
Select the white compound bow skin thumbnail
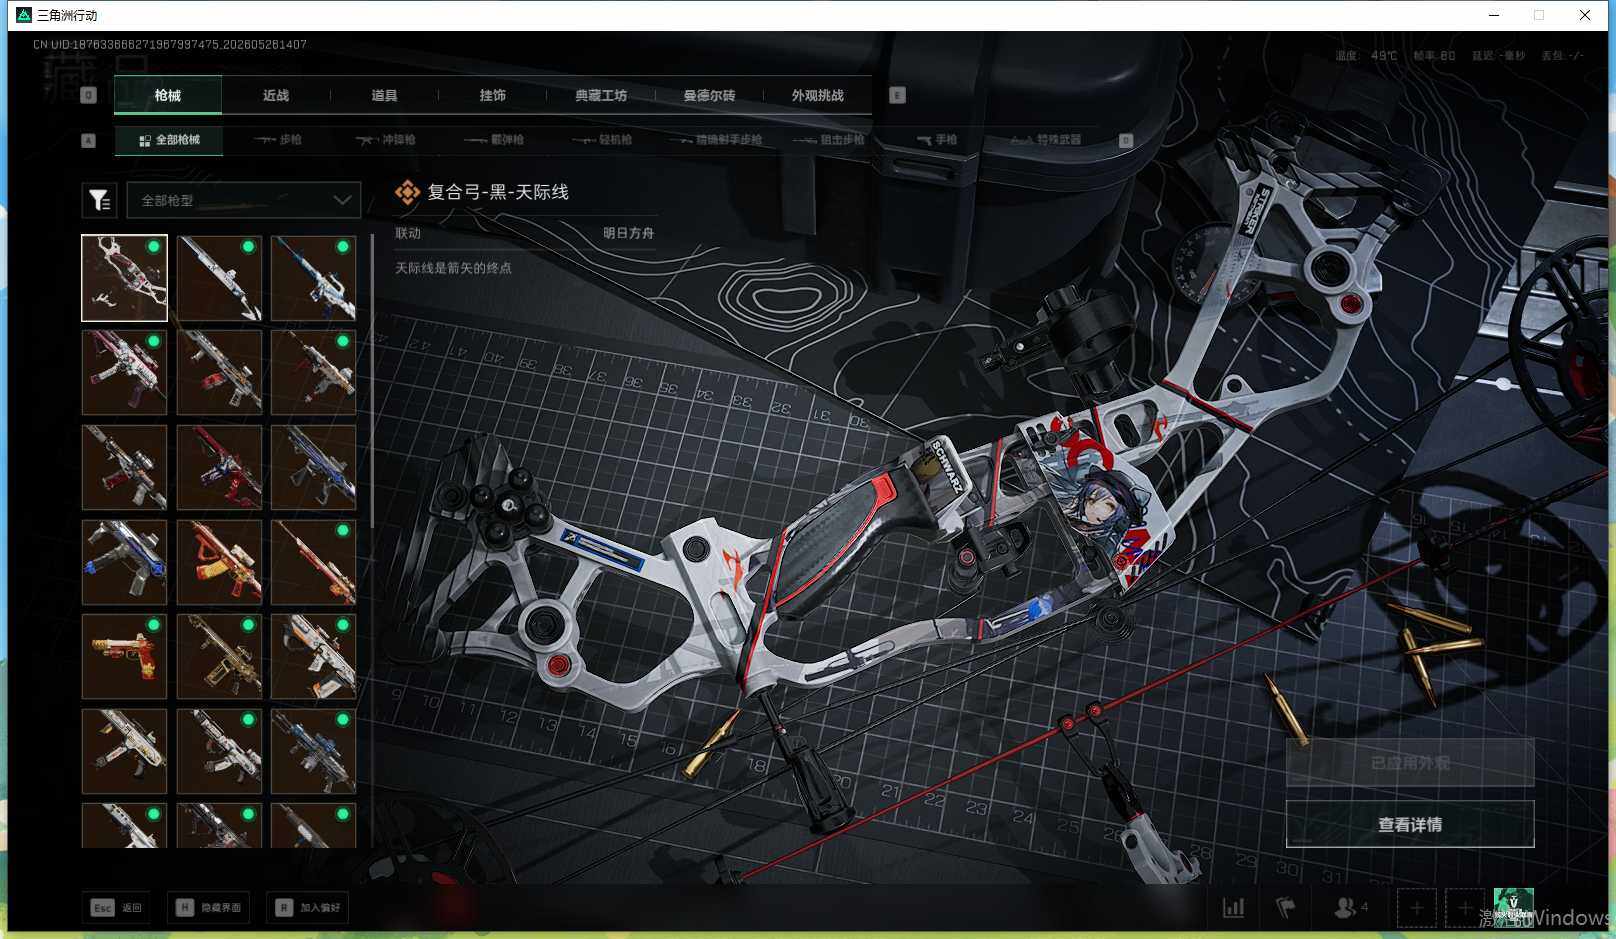(x=124, y=278)
